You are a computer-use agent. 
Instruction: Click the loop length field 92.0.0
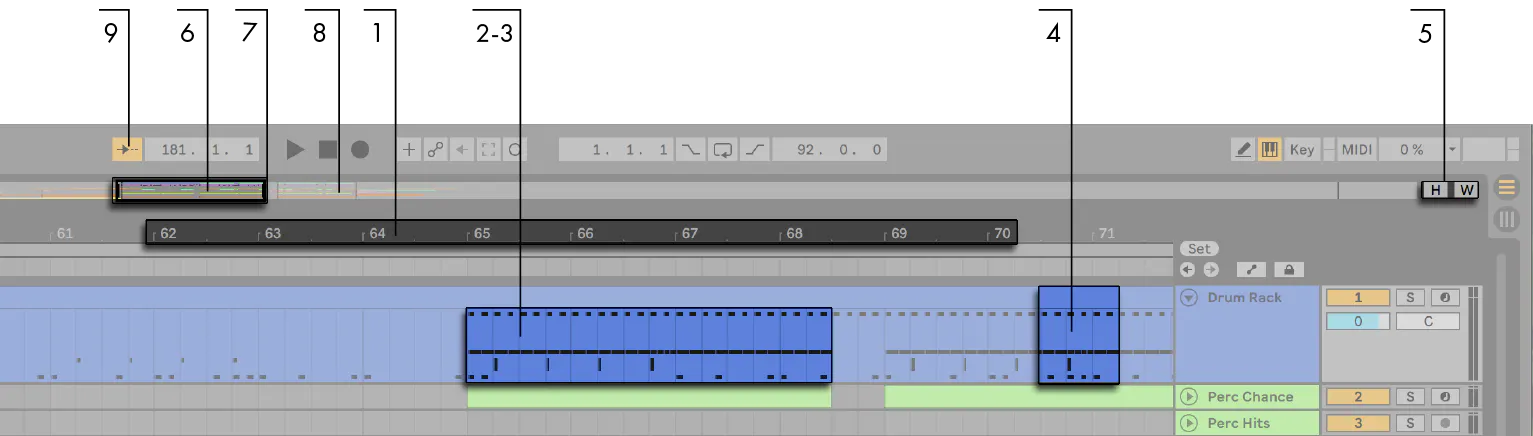(829, 150)
